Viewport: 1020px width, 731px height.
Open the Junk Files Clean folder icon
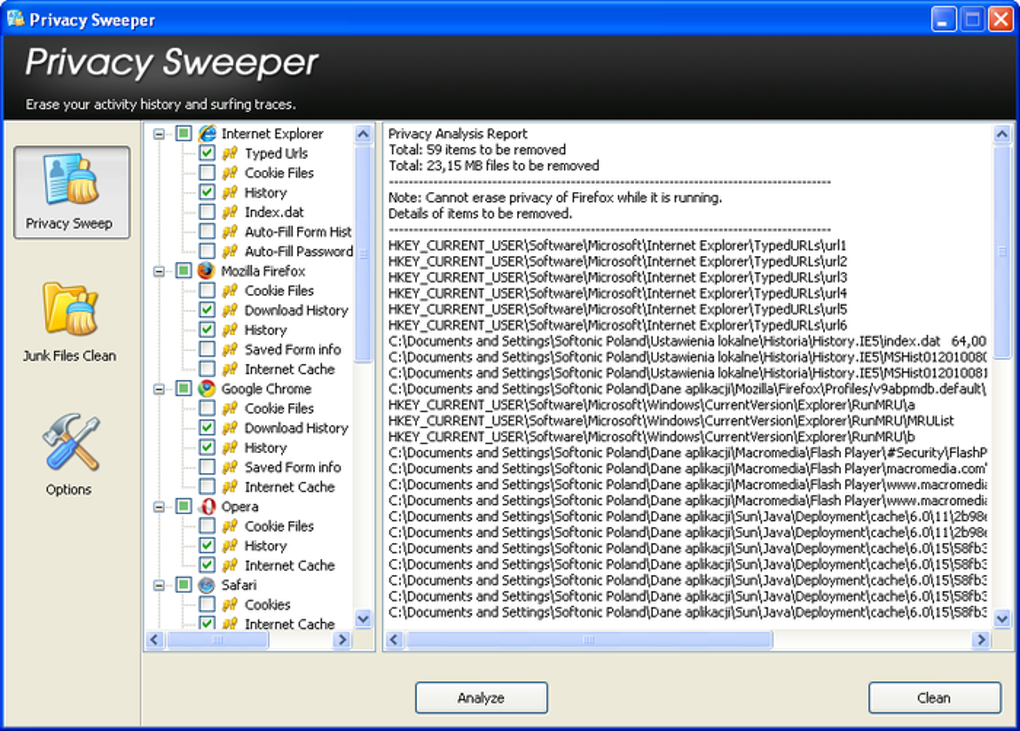click(x=70, y=308)
